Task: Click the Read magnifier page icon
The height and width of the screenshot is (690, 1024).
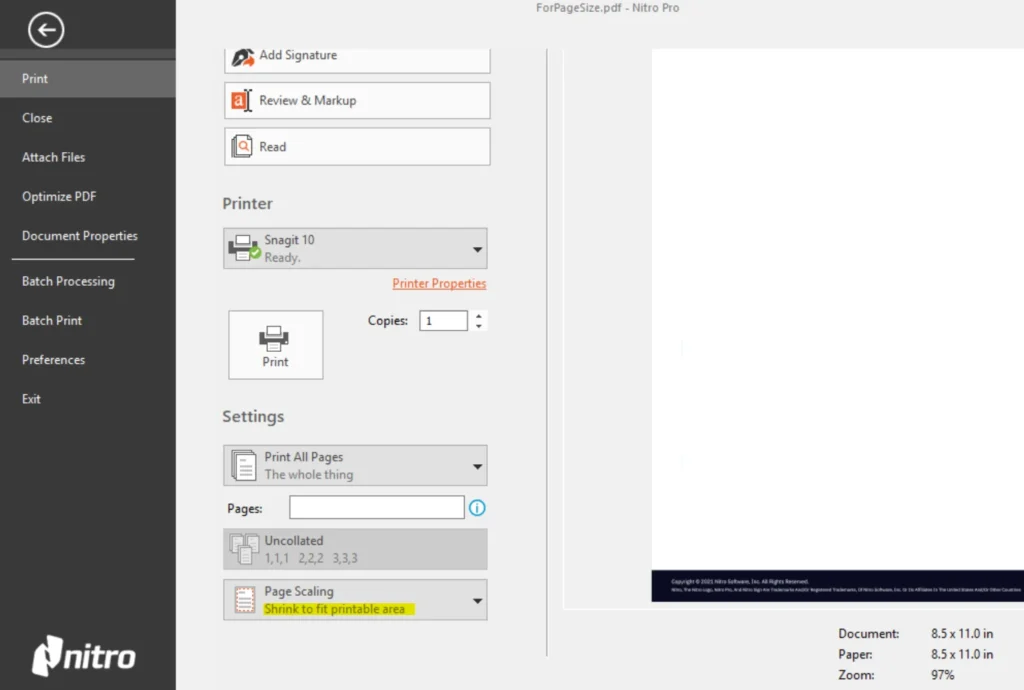Action: (242, 147)
